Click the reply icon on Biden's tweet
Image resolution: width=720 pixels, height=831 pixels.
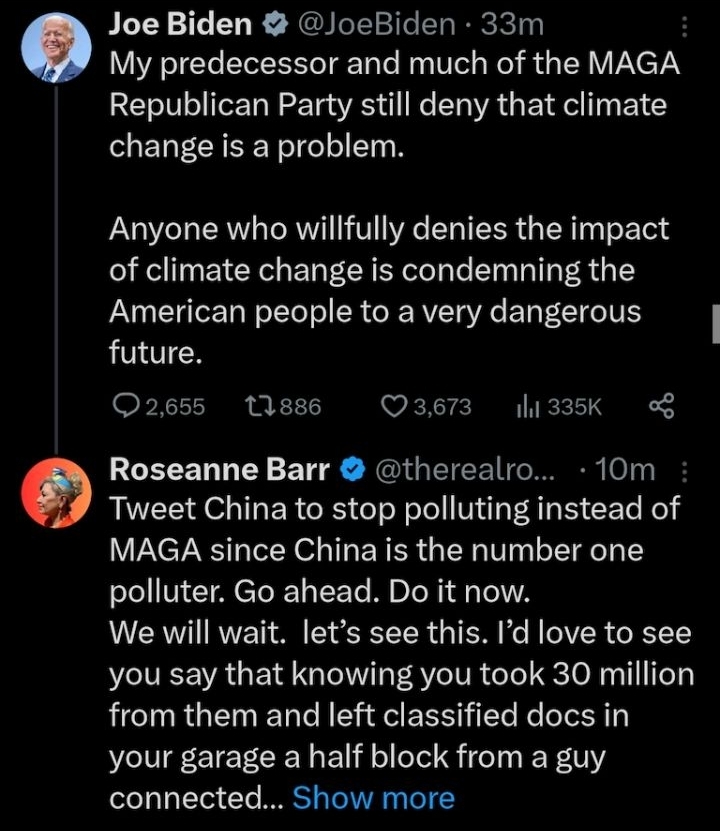click(x=126, y=405)
